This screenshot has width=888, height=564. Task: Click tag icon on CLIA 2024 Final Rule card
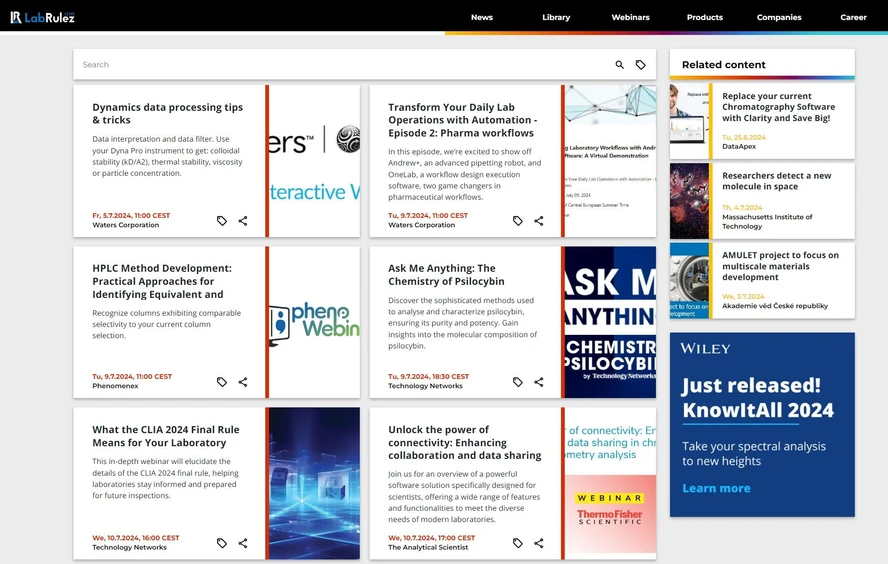[x=222, y=543]
